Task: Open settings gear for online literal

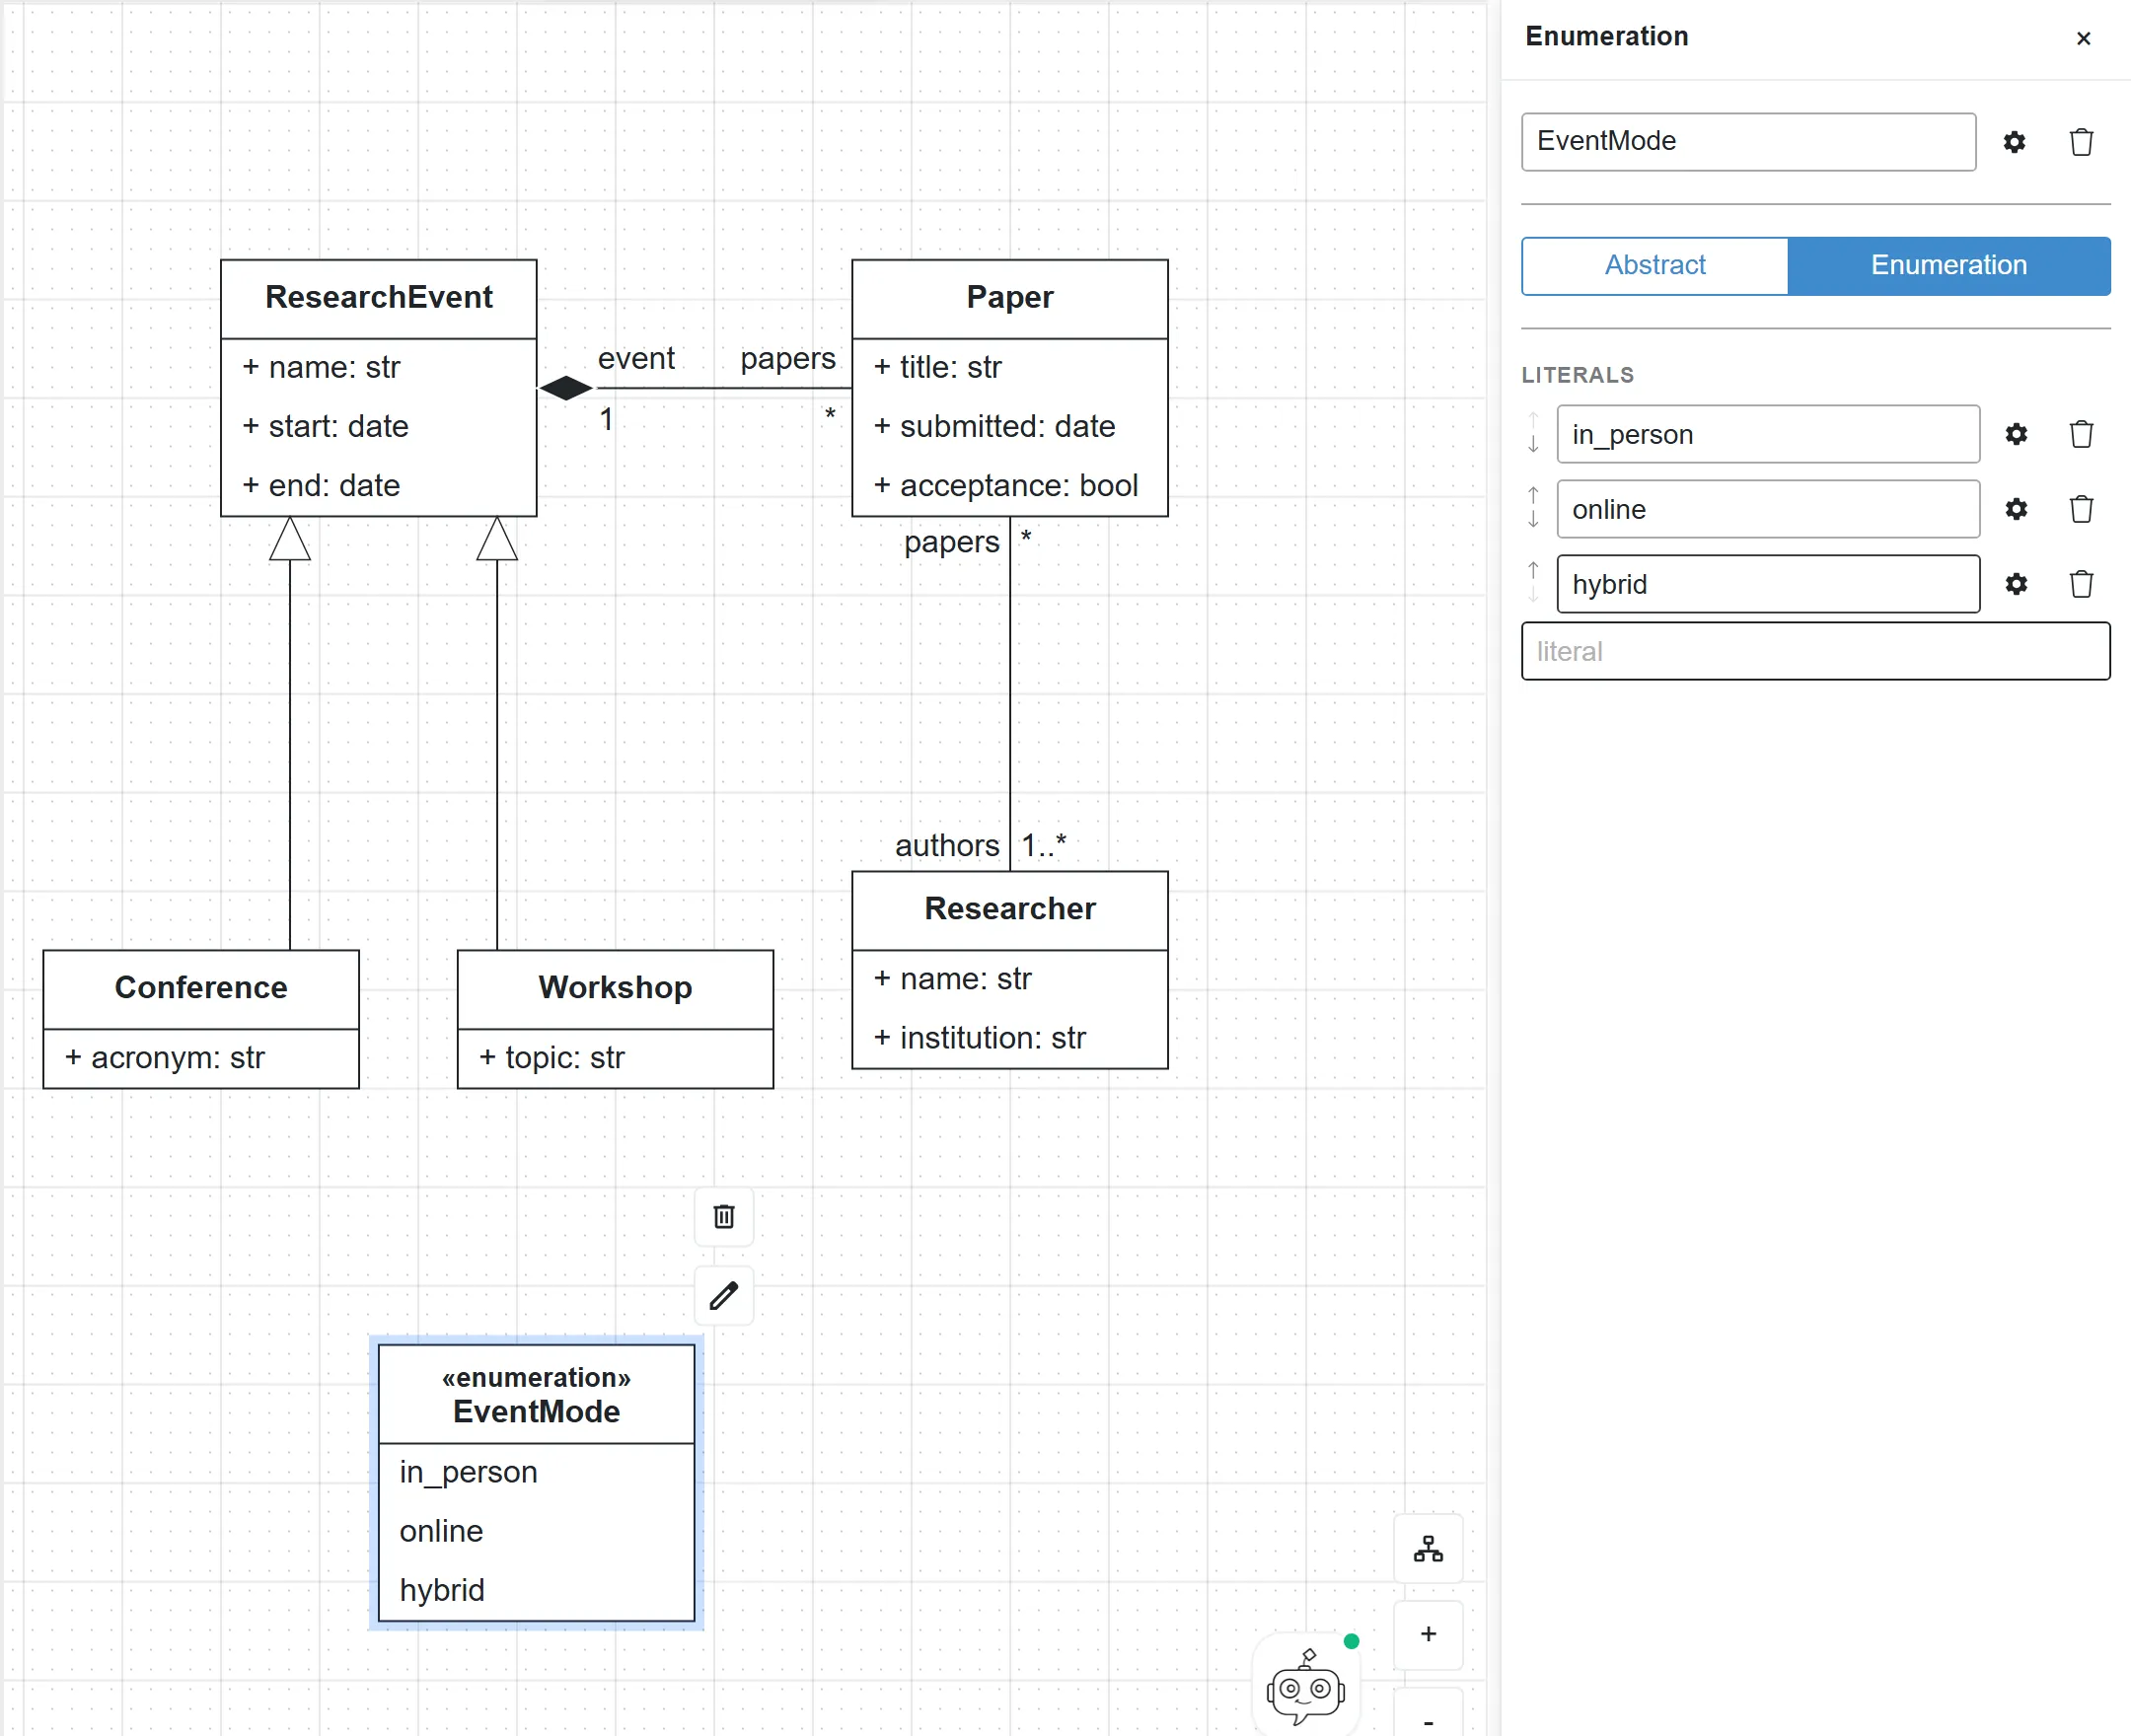Action: tap(2016, 509)
